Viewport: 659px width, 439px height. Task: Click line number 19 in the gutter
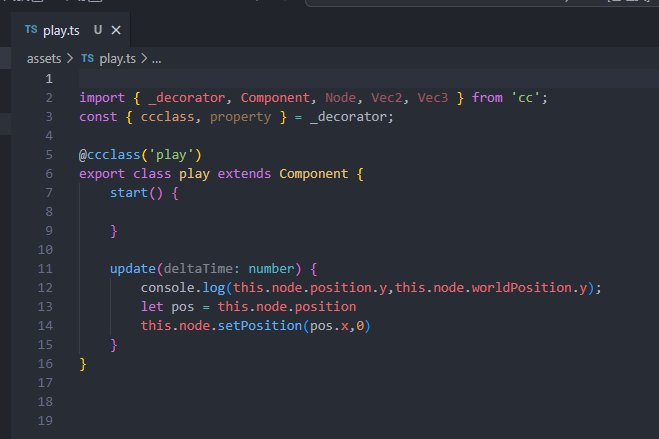(45, 421)
